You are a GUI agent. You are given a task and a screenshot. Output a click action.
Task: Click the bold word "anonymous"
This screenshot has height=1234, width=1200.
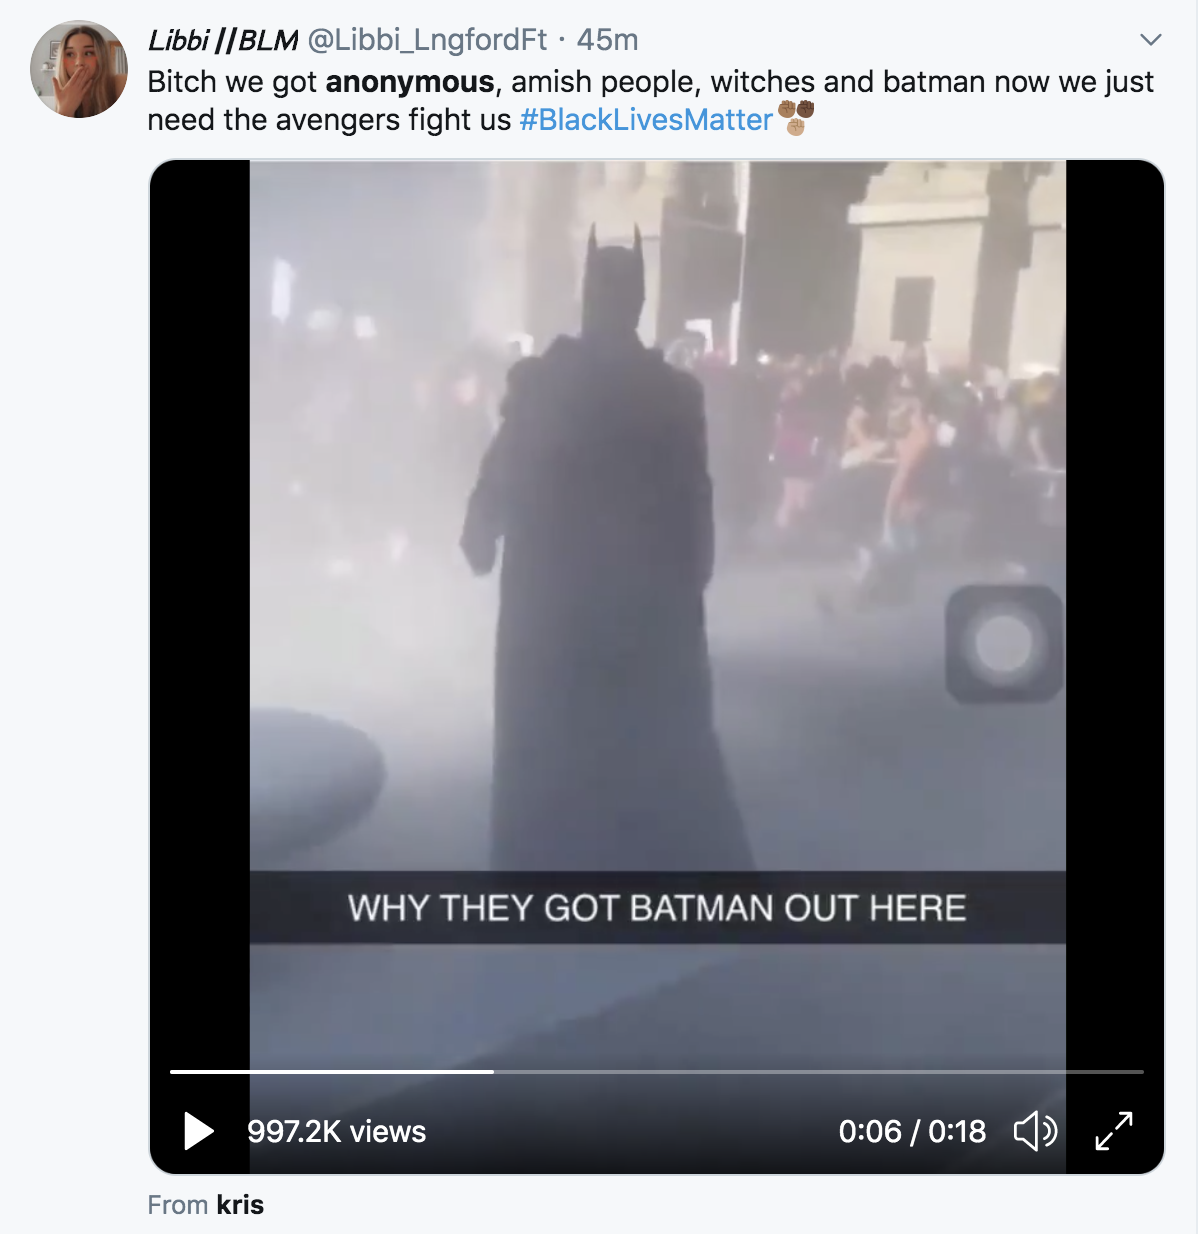[410, 82]
